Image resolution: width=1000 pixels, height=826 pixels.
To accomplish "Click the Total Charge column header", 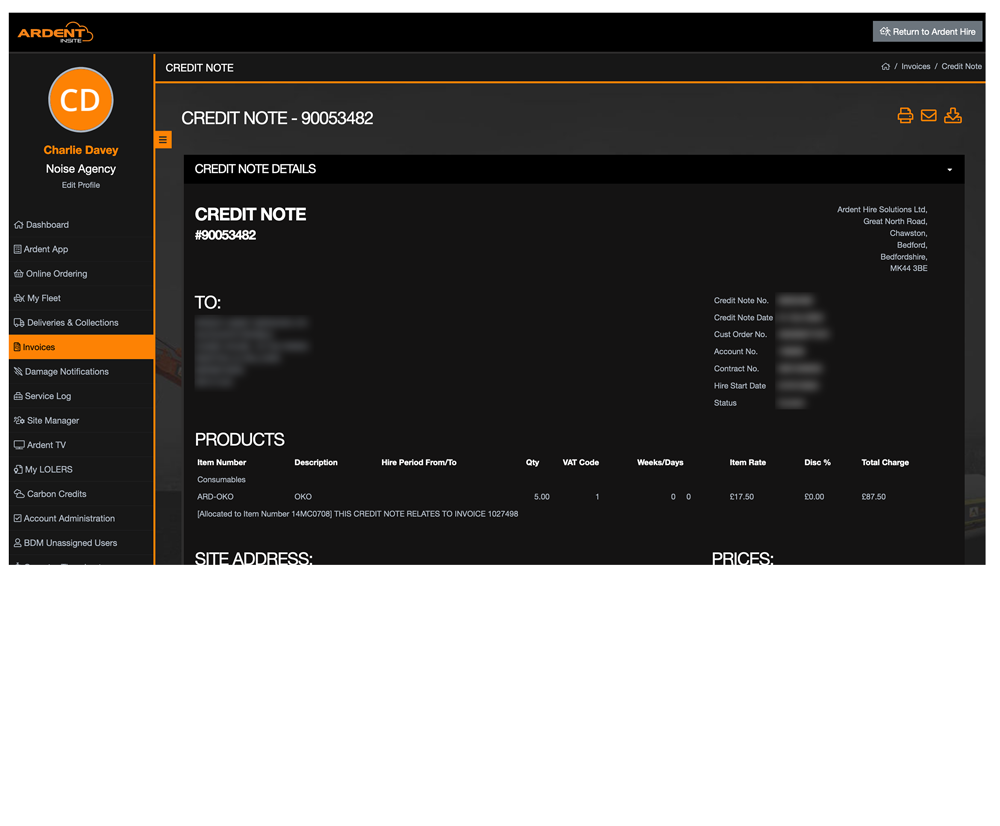I will pos(885,462).
